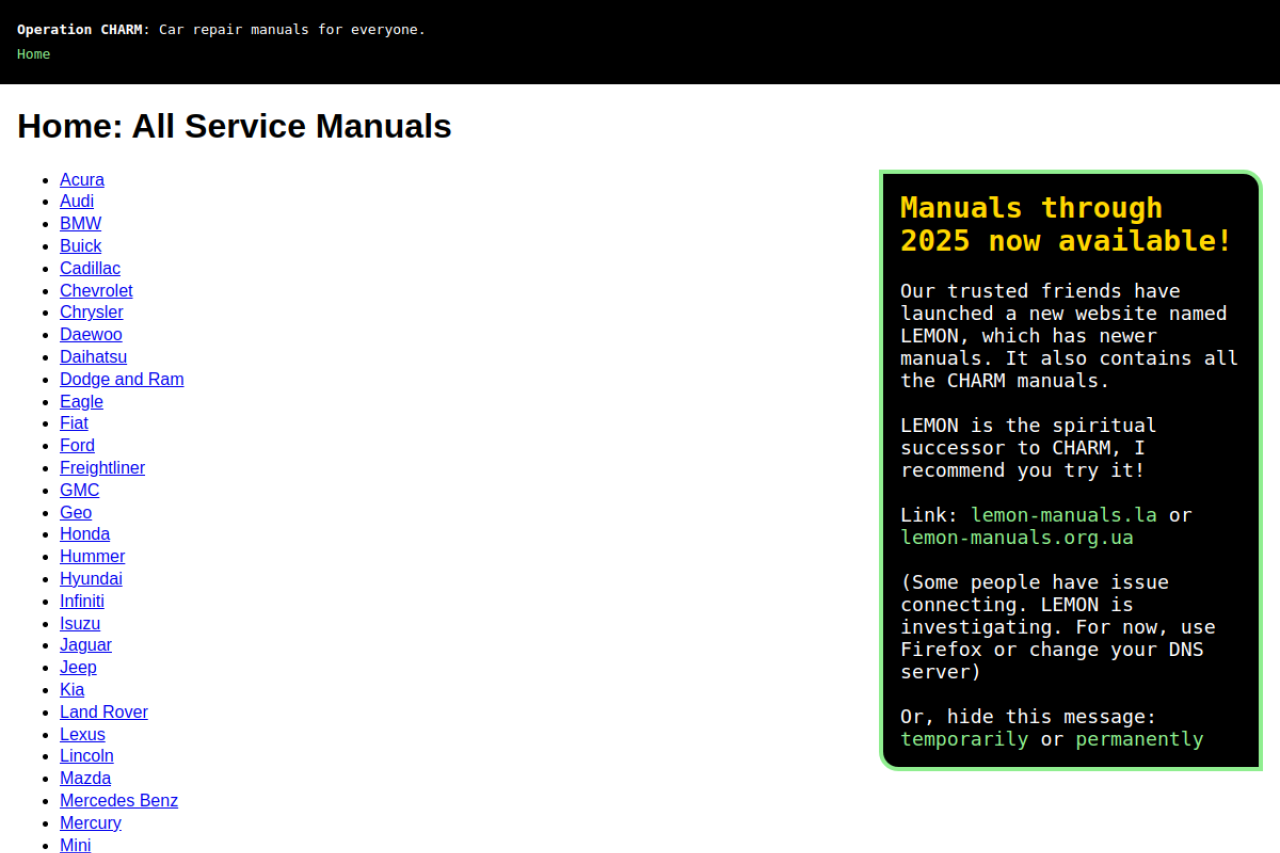Open the Land Rover manuals

click(103, 712)
